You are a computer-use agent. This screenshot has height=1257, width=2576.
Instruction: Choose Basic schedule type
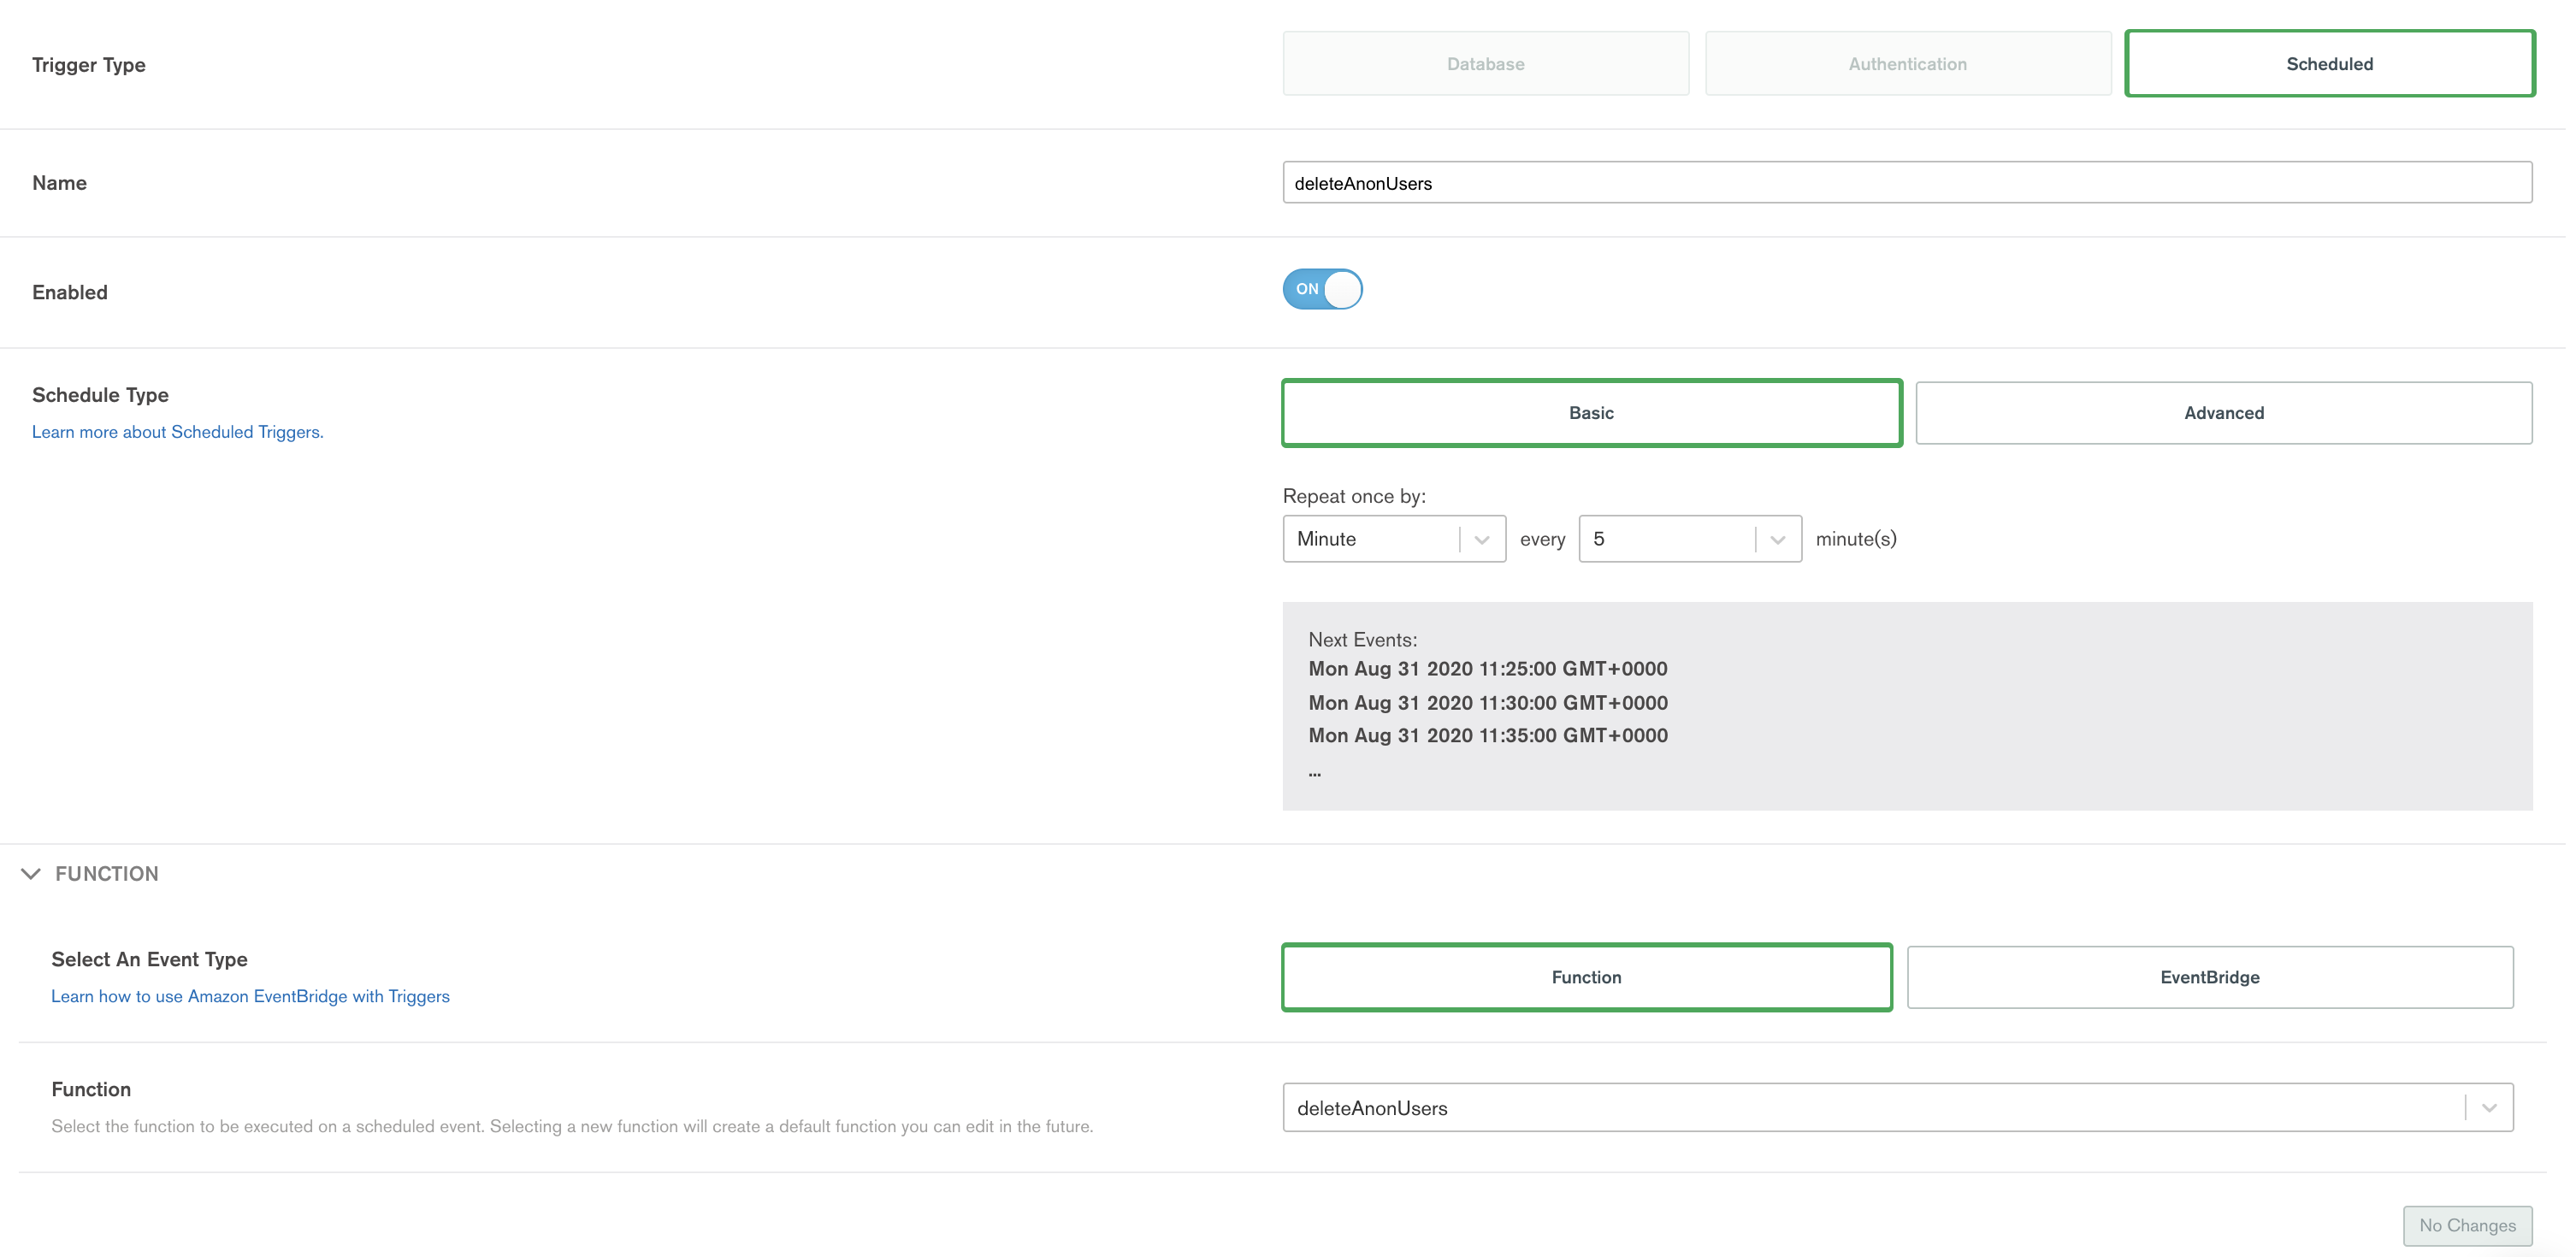tap(1591, 413)
